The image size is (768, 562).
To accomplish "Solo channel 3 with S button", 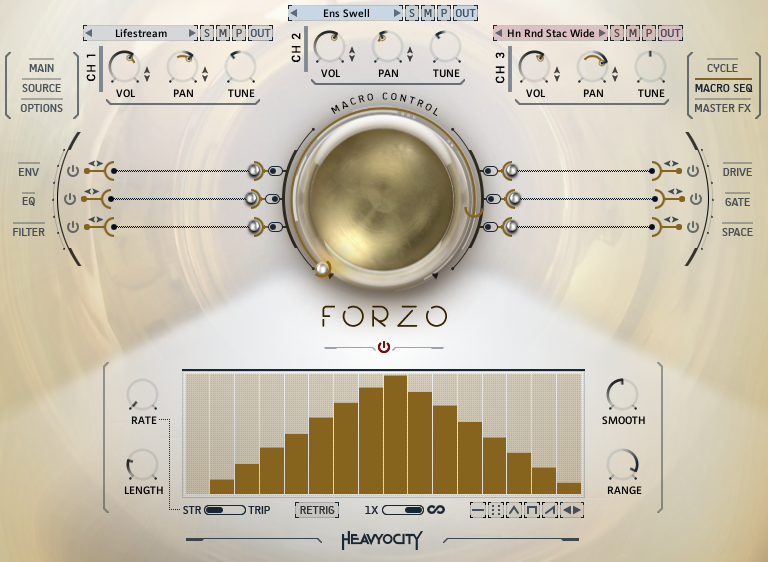I will (x=616, y=33).
